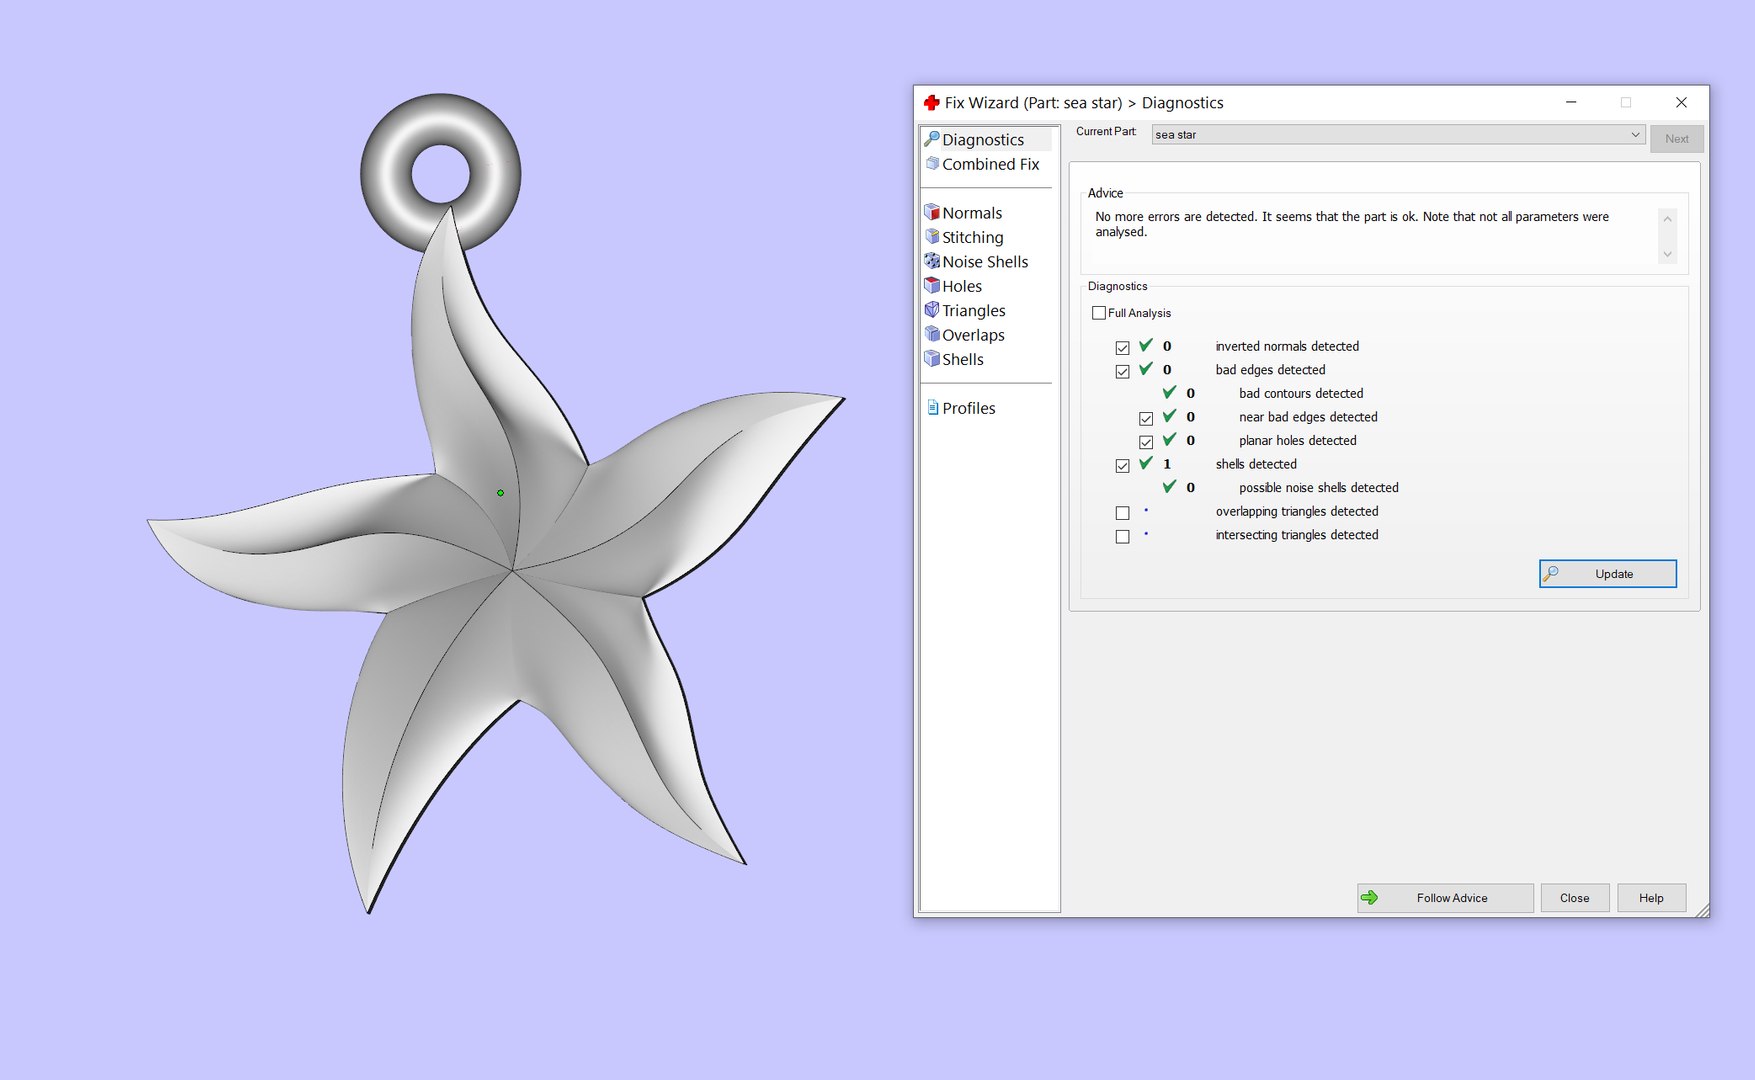Image resolution: width=1755 pixels, height=1080 pixels.
Task: Click green checkmark beside bad contours
Action: pyautogui.click(x=1169, y=392)
